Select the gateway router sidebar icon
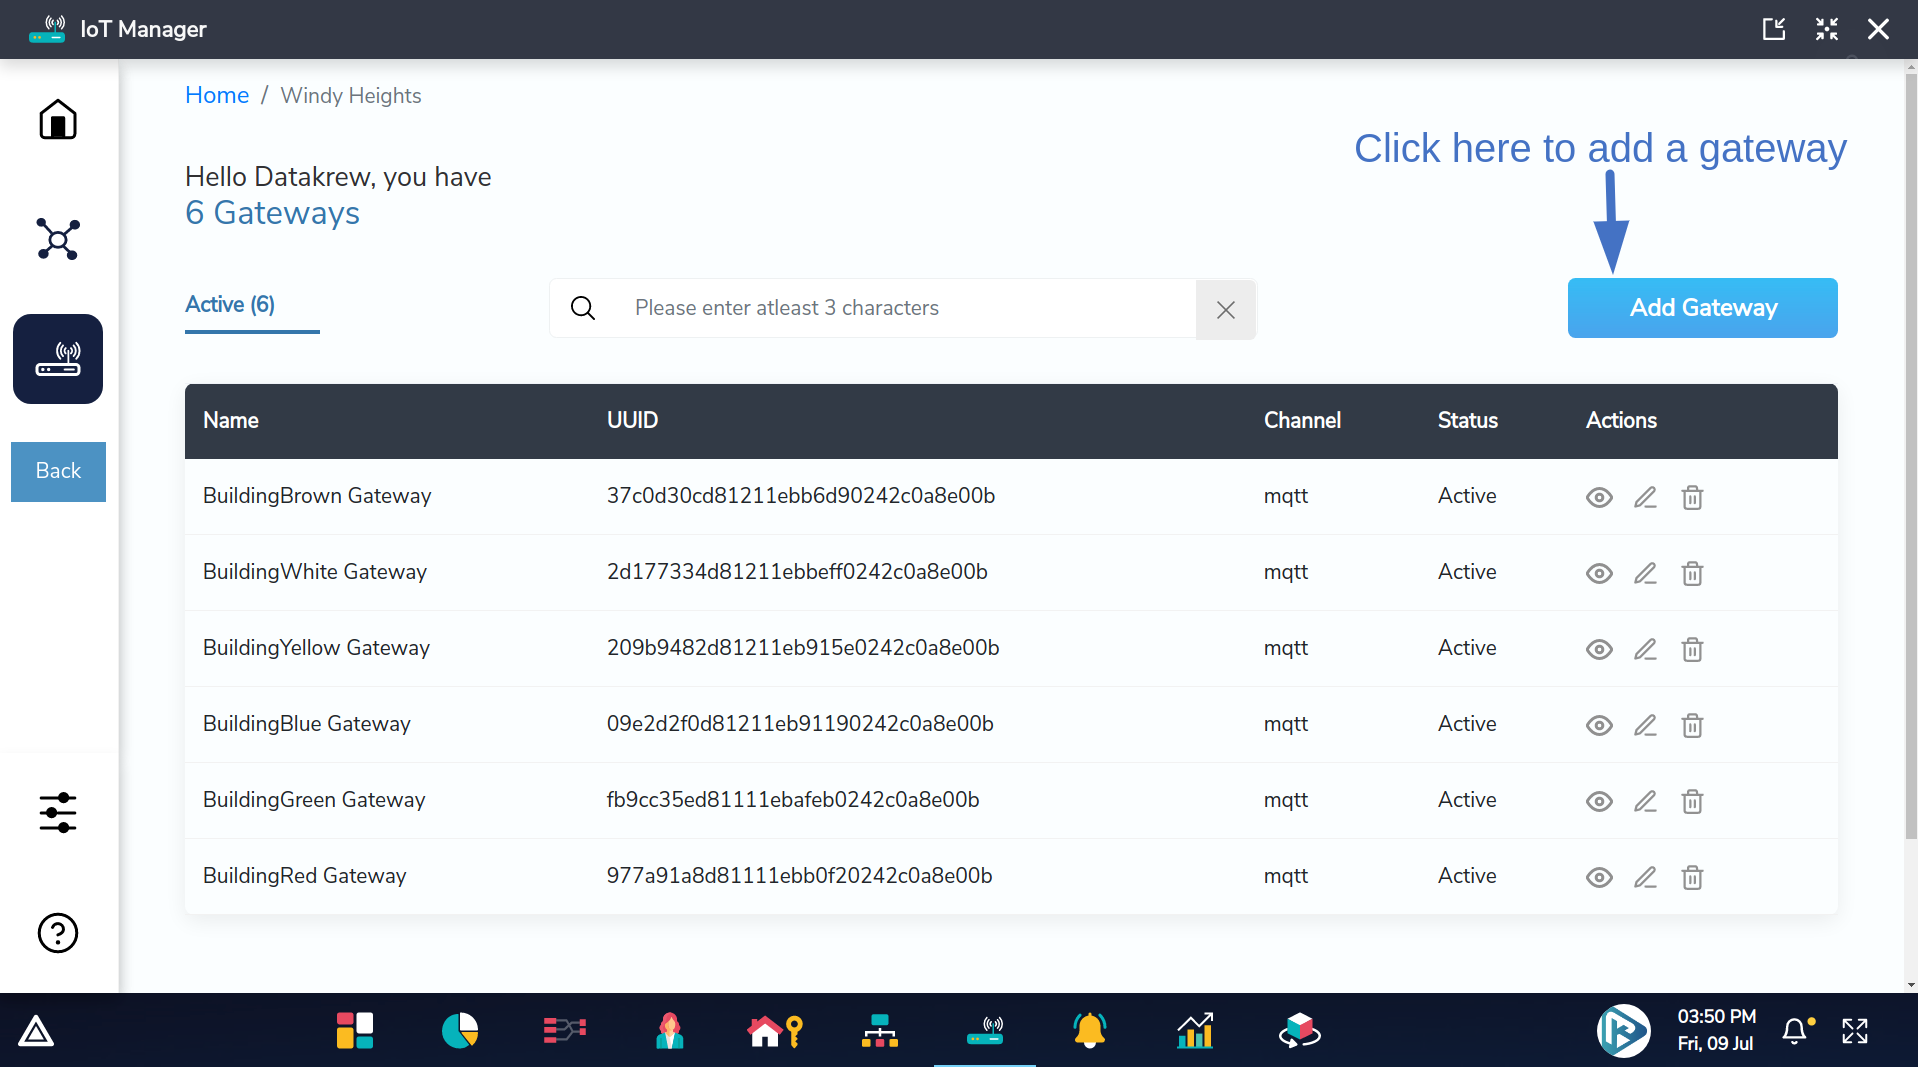 (x=58, y=359)
